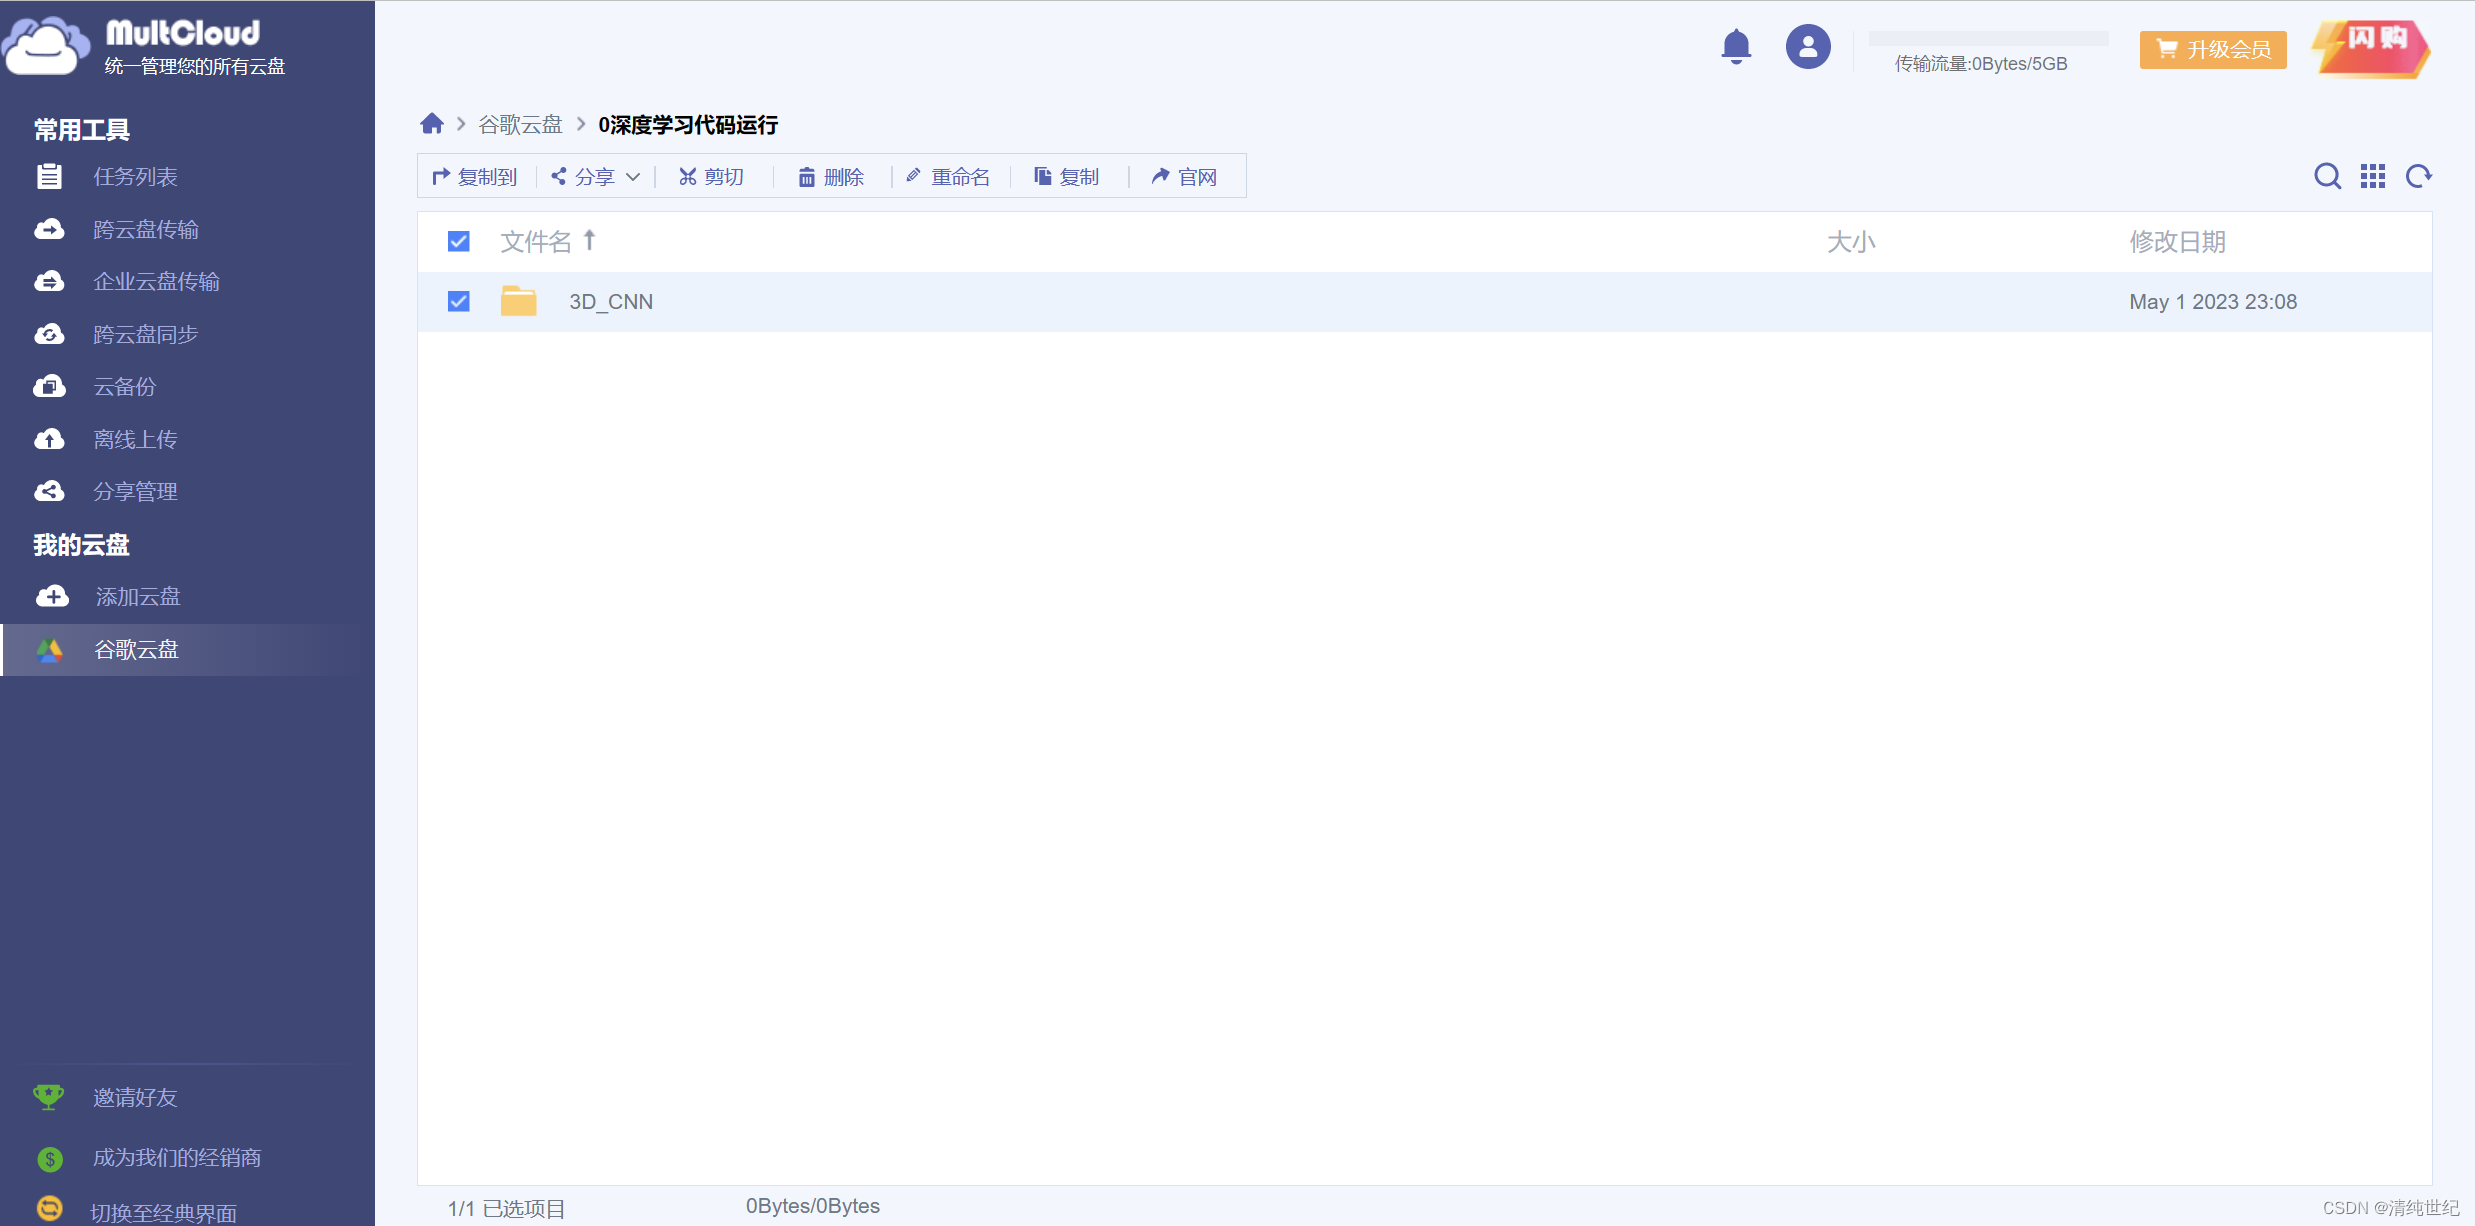
Task: Click the Upgrade membership button
Action: [2212, 49]
